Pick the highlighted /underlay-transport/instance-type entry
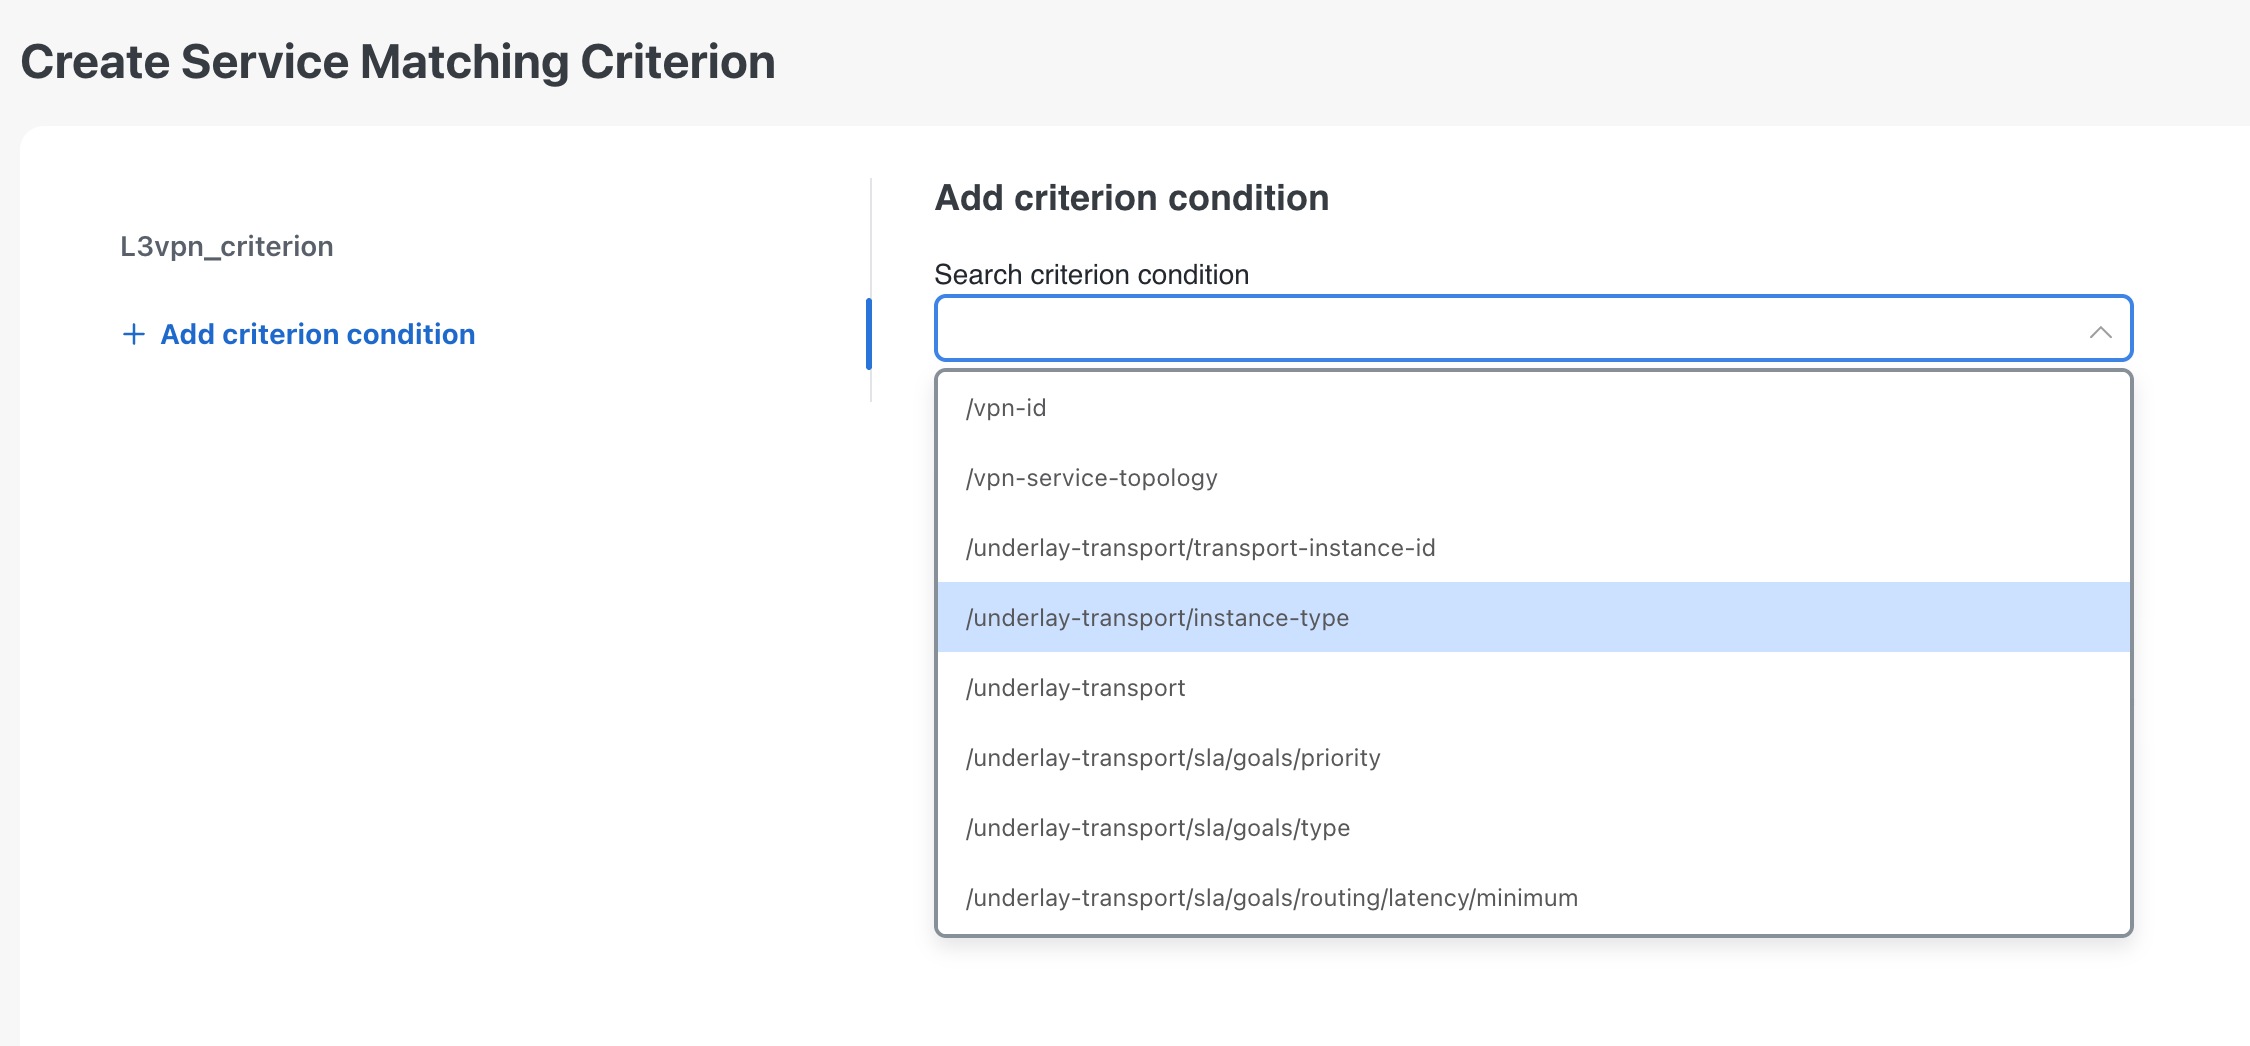The width and height of the screenshot is (2250, 1046). point(1157,617)
